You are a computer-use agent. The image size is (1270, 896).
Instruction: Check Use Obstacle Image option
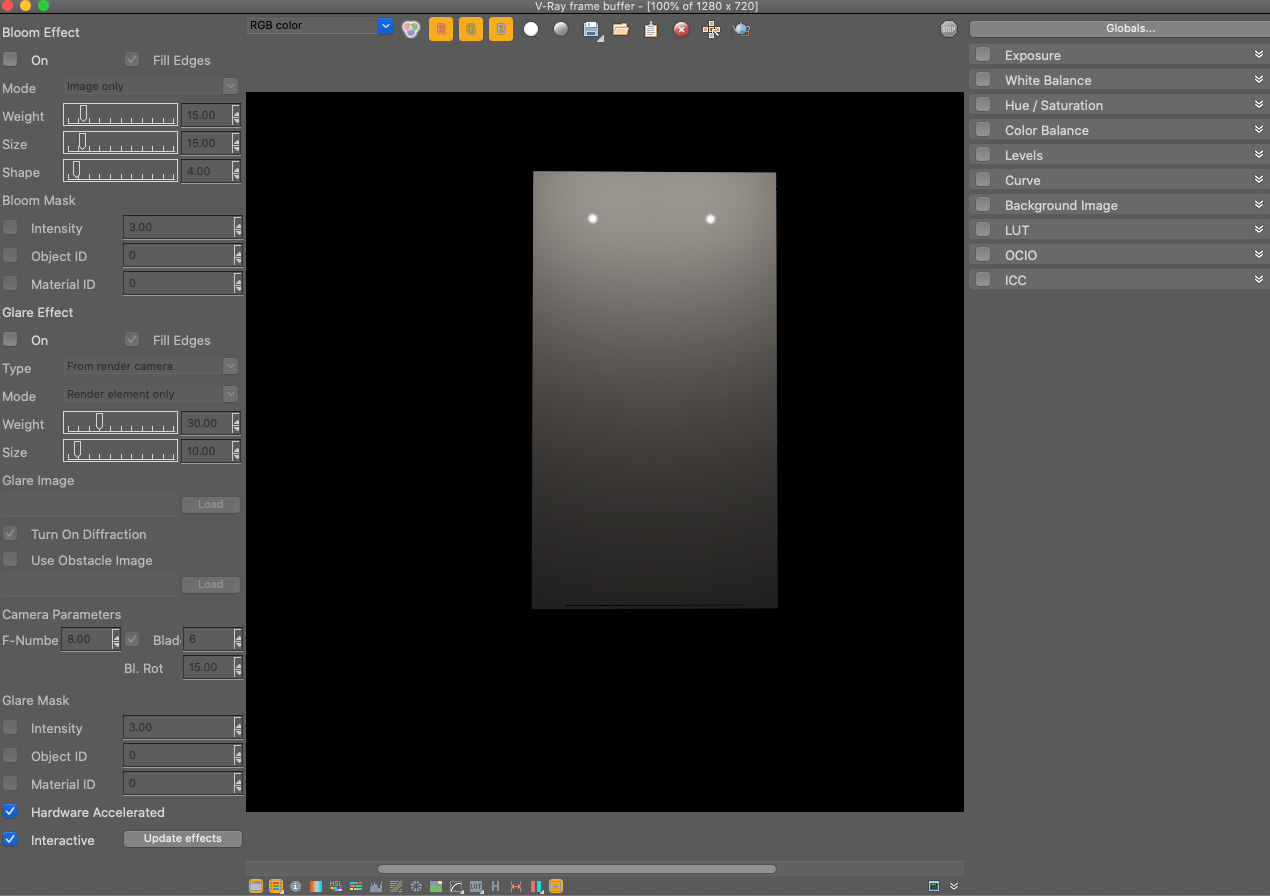click(x=10, y=560)
